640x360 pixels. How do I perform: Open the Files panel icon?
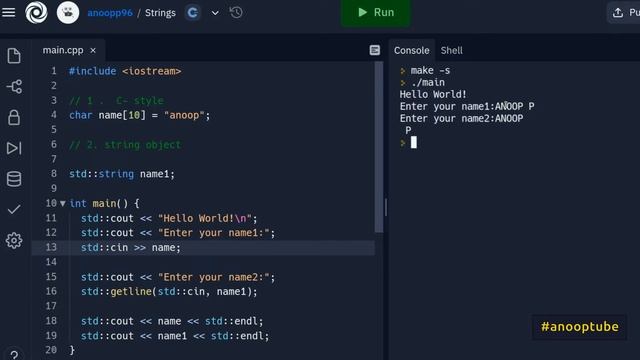tap(14, 56)
